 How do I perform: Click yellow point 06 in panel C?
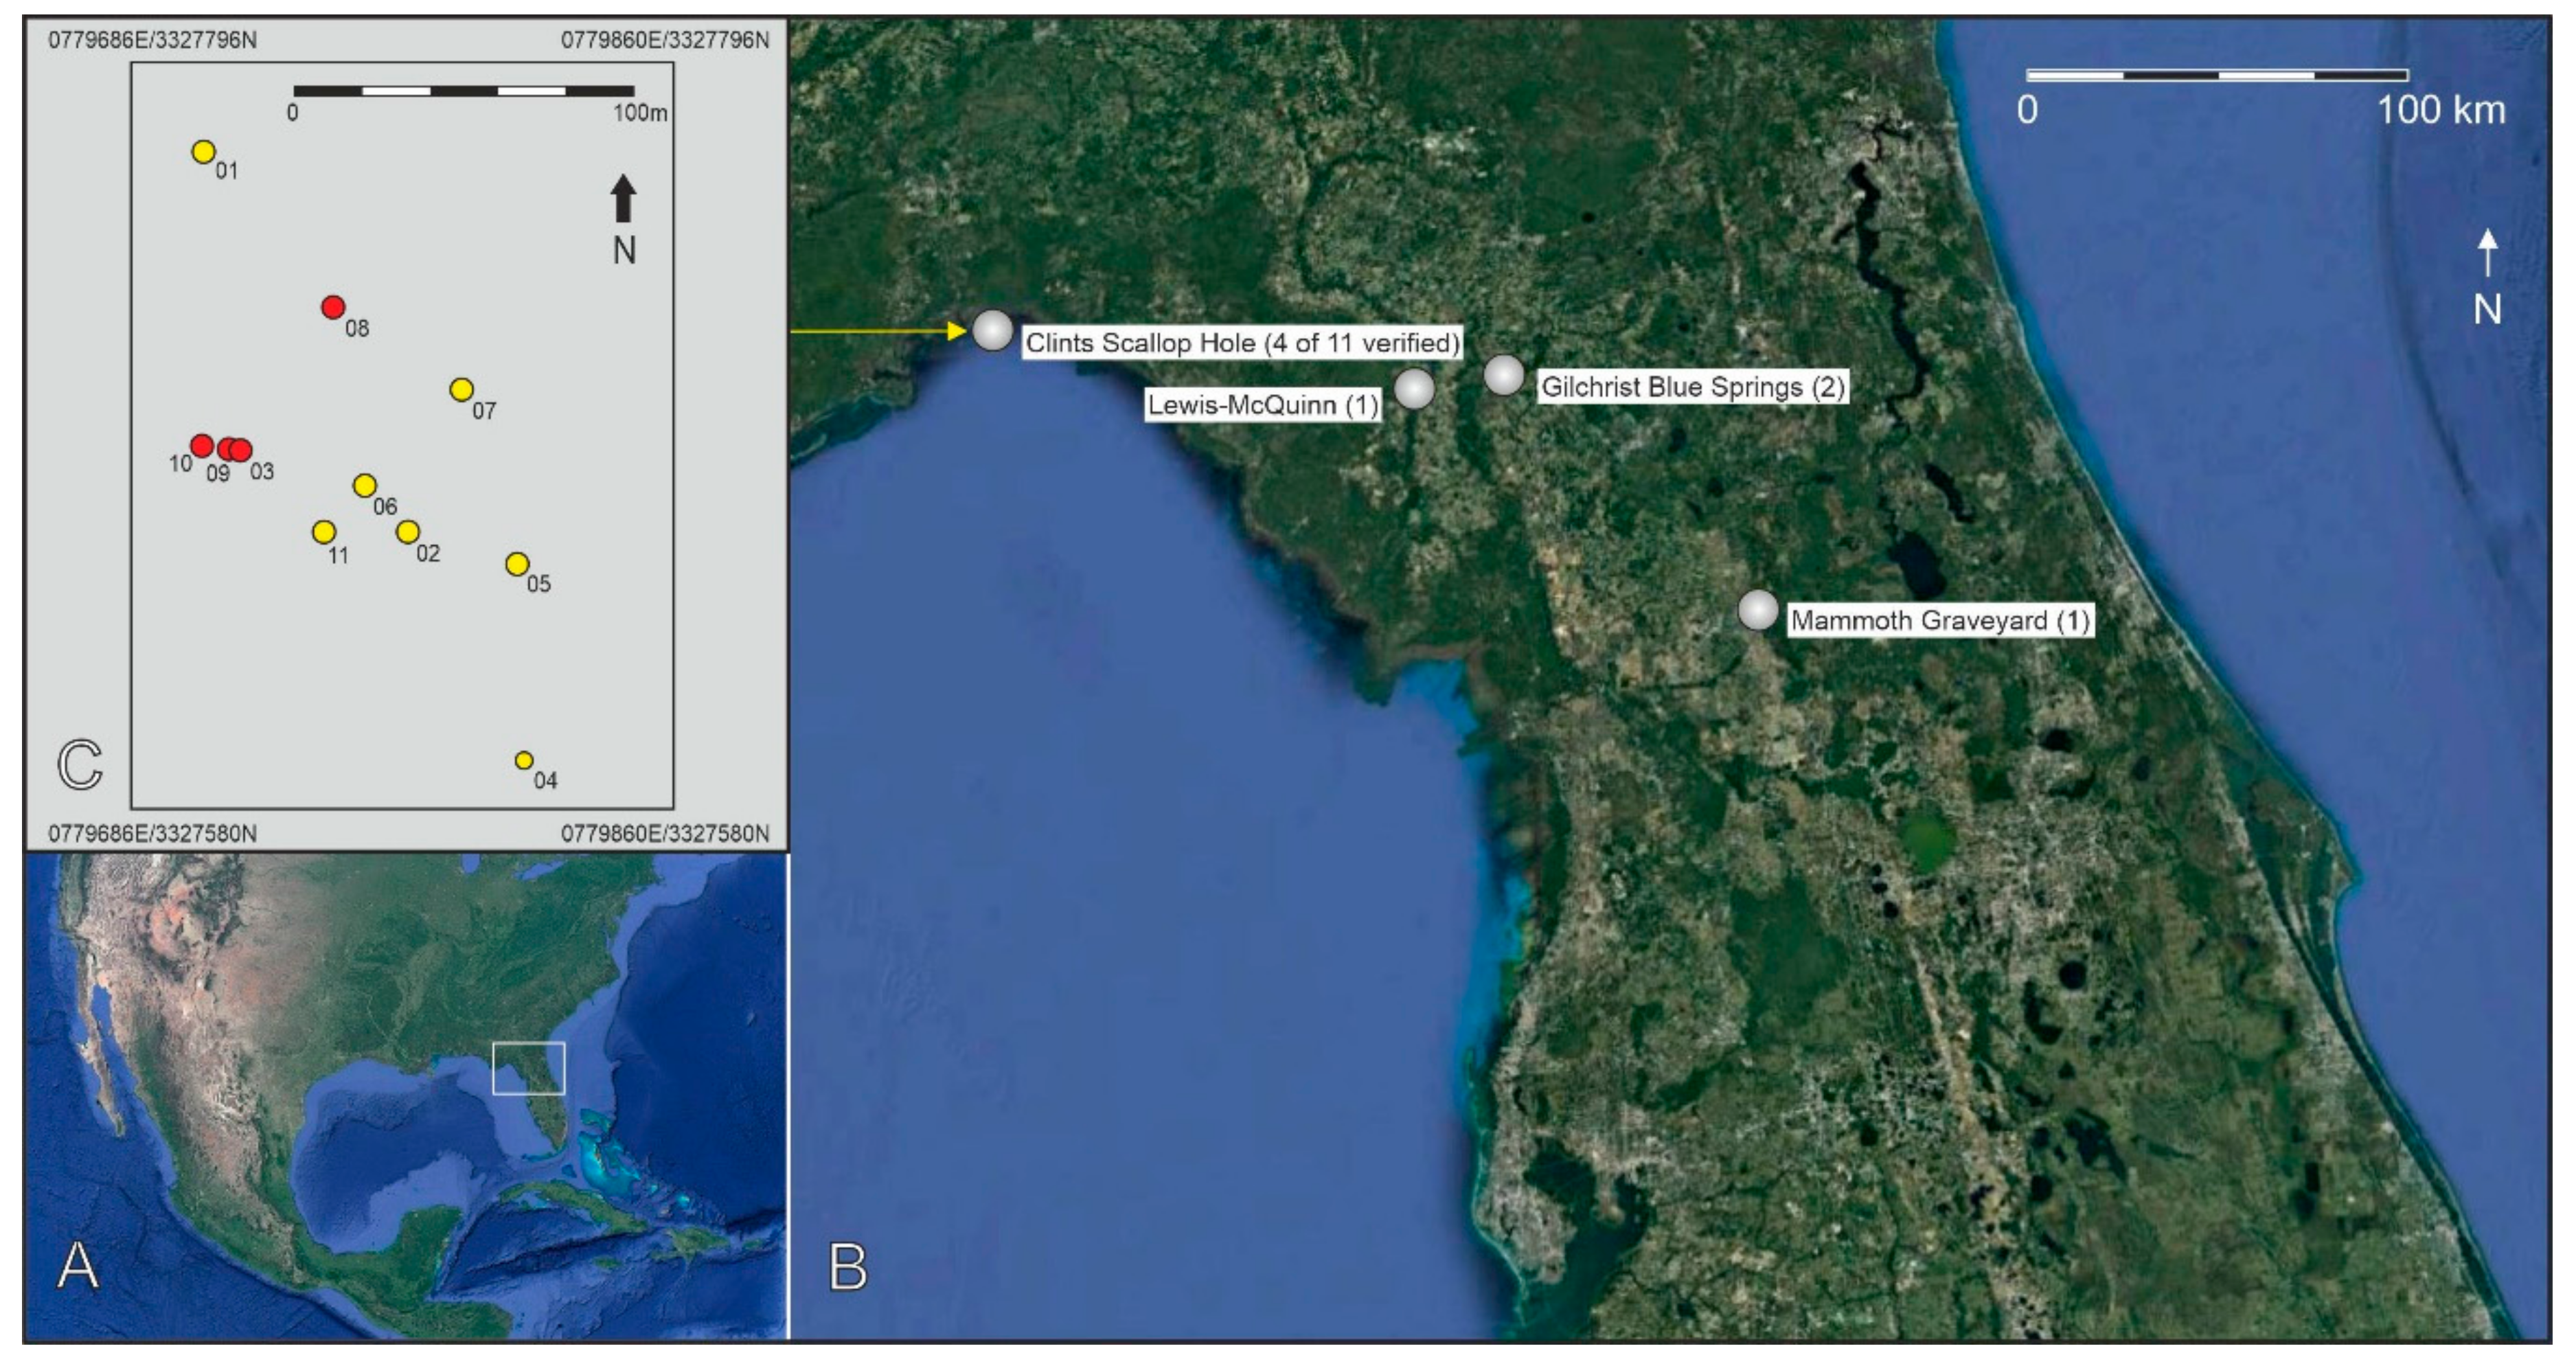[365, 486]
